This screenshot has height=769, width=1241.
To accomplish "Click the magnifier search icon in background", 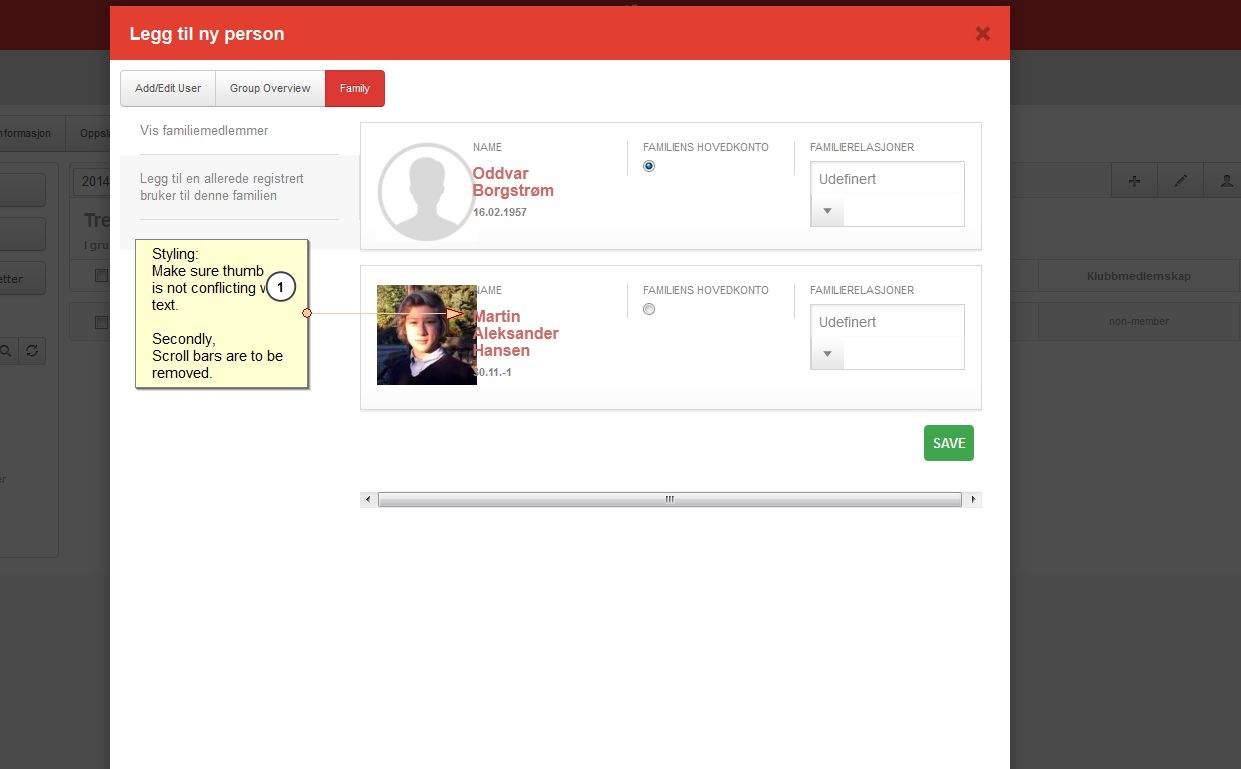I will coord(6,351).
